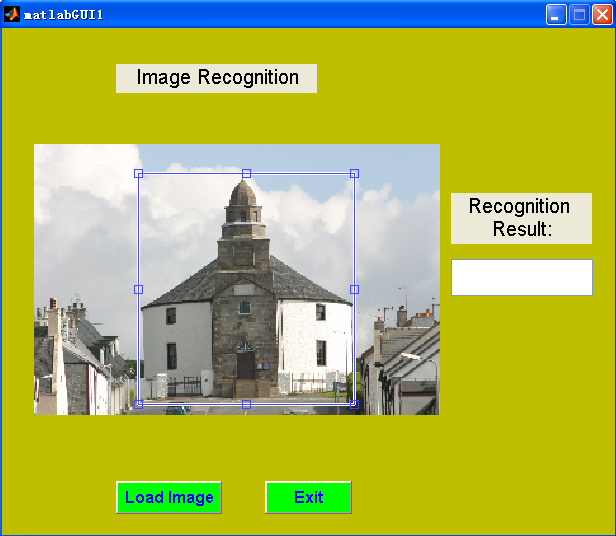Click the green Exit button
This screenshot has height=536, width=616.
308,497
